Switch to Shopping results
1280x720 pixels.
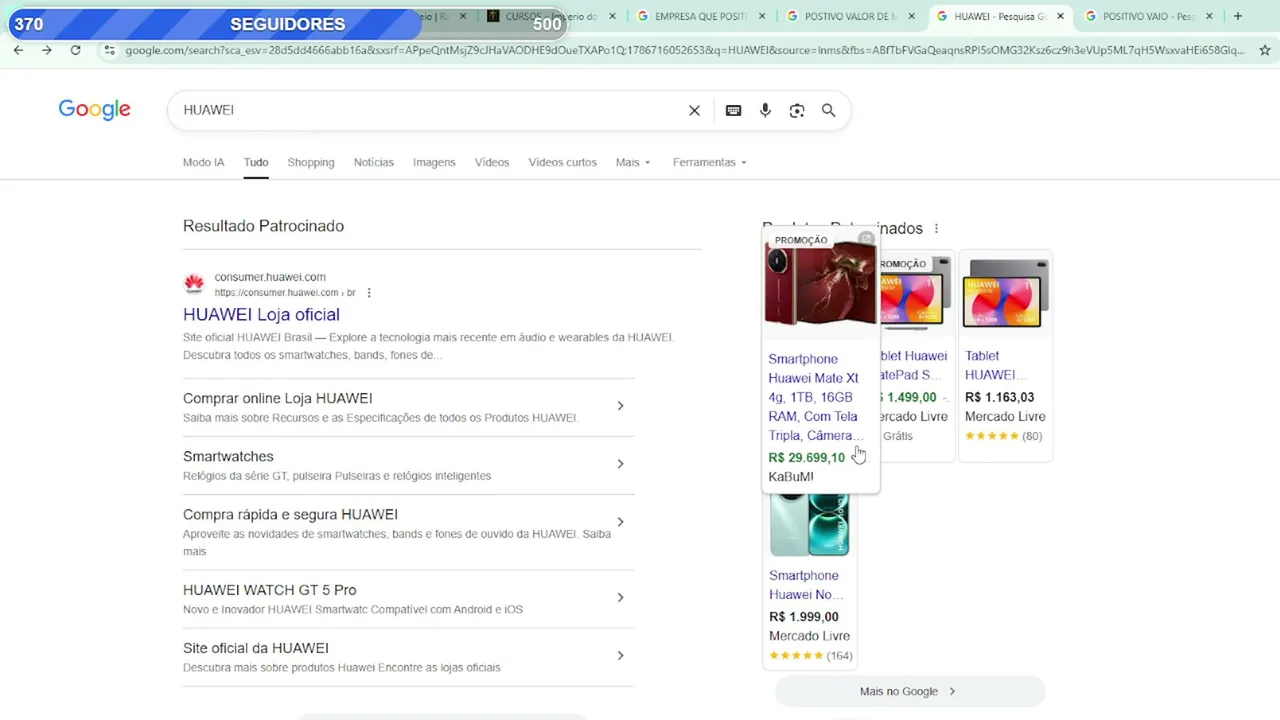(311, 162)
